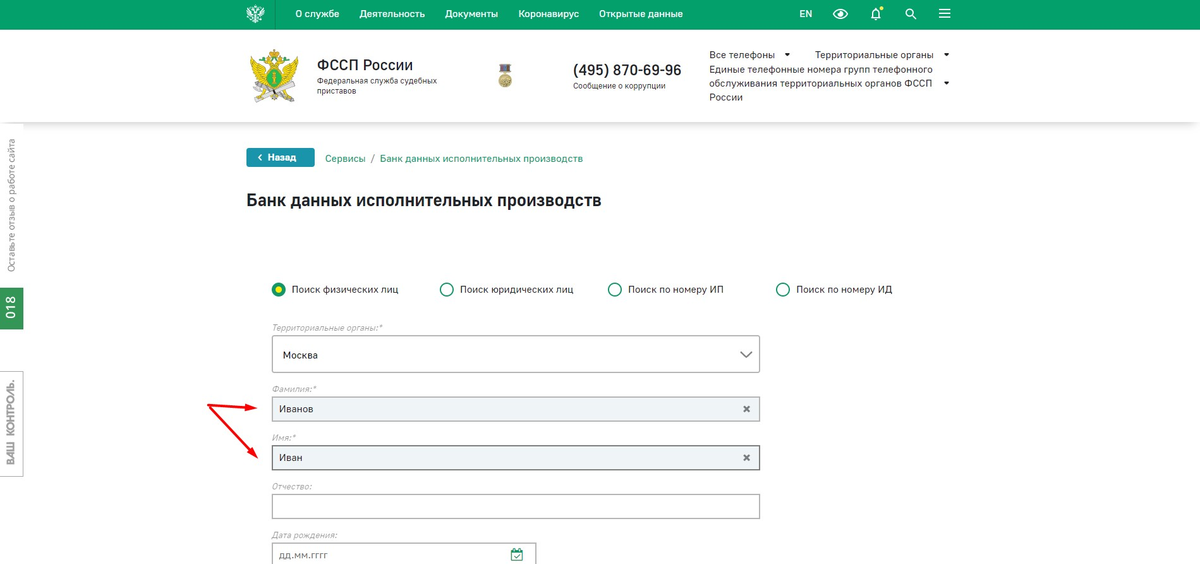Select Поиск юридических лиц radio button

[x=447, y=290]
